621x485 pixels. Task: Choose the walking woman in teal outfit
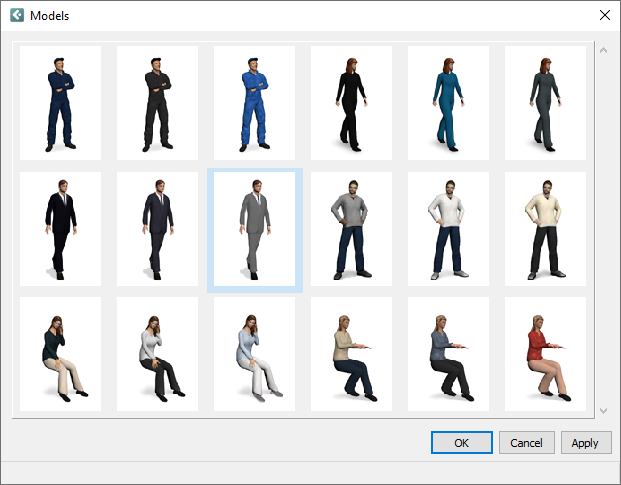point(448,103)
